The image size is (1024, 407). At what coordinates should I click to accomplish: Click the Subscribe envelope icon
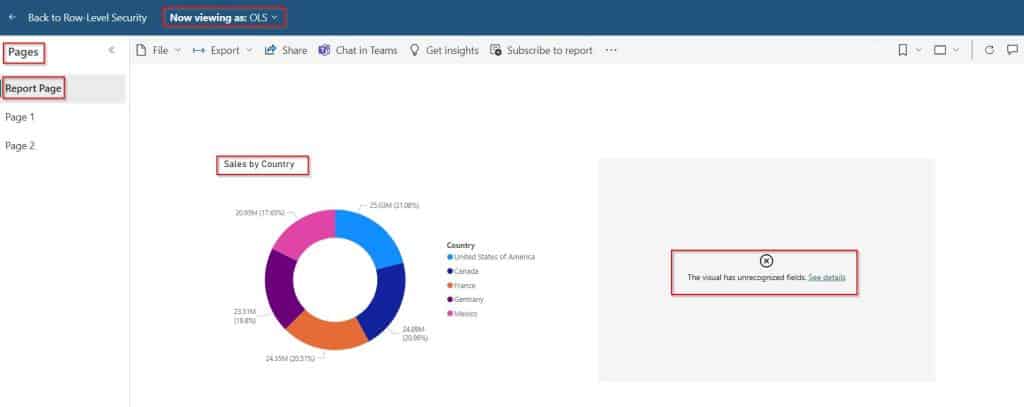pyautogui.click(x=496, y=50)
